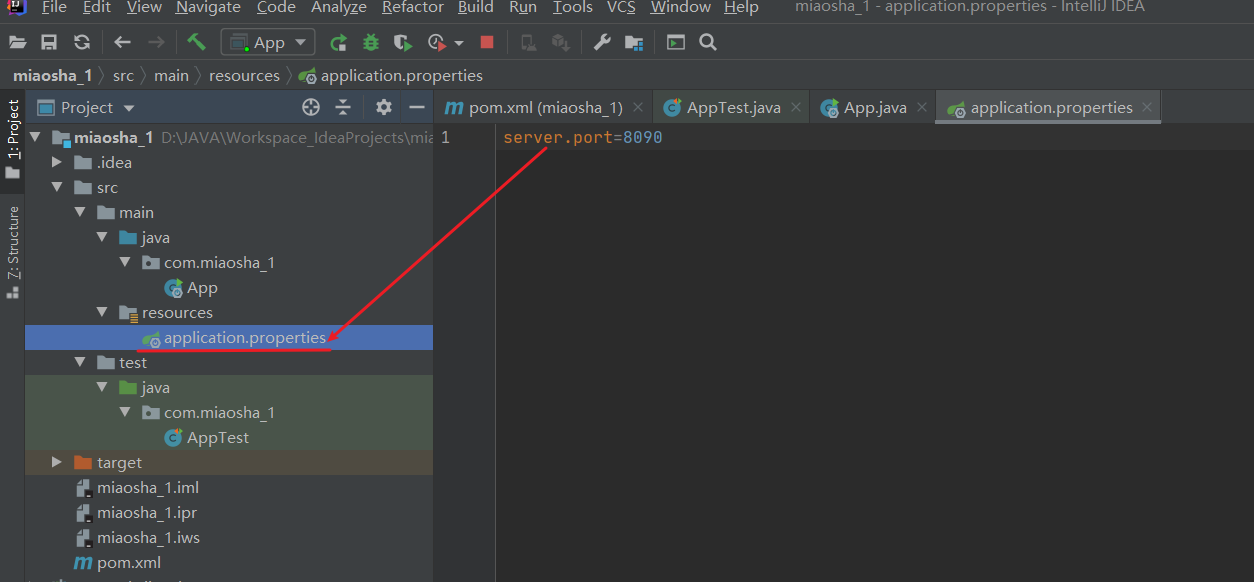This screenshot has width=1254, height=582.
Task: Build the project with the hammer icon
Action: coord(196,42)
